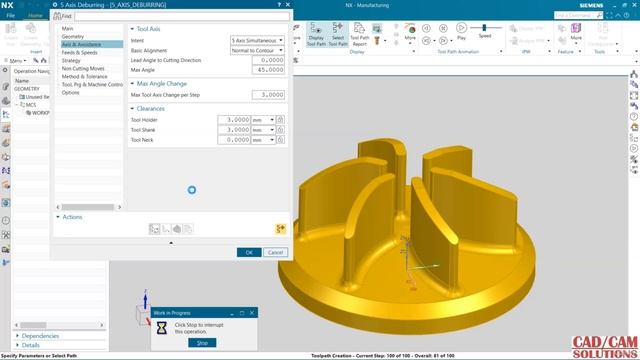Click the Max Angle value field
This screenshot has width=640, height=360.
pos(268,70)
